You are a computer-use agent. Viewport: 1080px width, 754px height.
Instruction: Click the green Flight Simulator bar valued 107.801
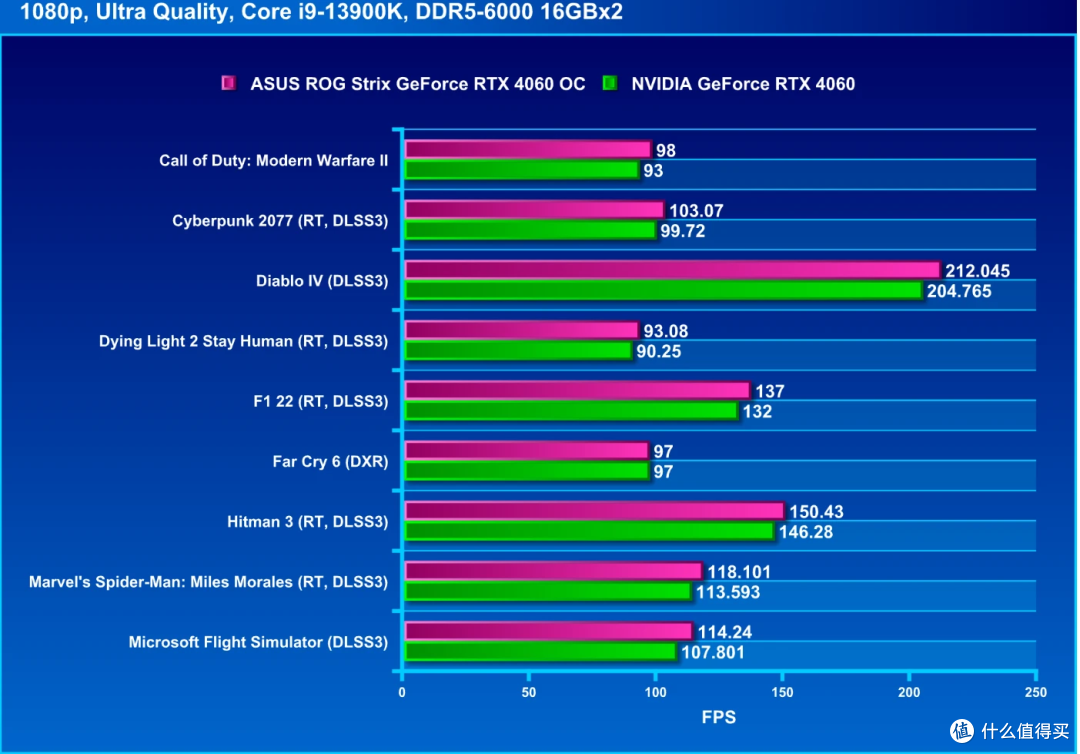pyautogui.click(x=541, y=651)
